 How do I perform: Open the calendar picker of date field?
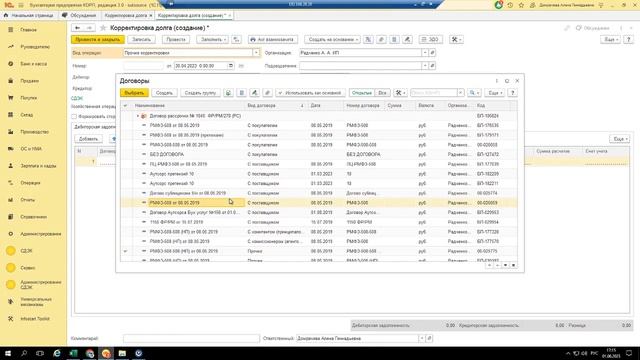click(231, 66)
